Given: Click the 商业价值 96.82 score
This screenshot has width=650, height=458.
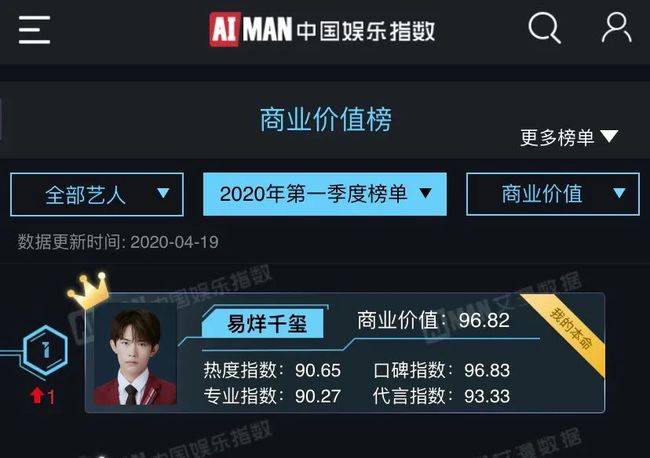Looking at the screenshot, I should click(433, 320).
